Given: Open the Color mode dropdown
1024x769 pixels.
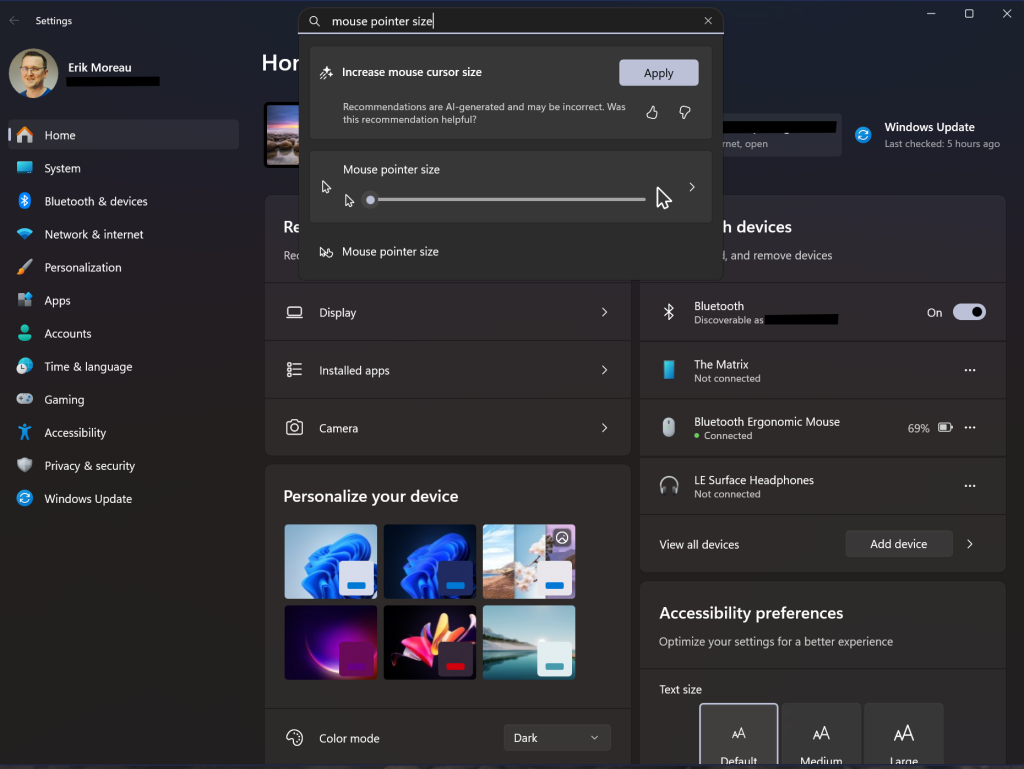Looking at the screenshot, I should (x=557, y=738).
